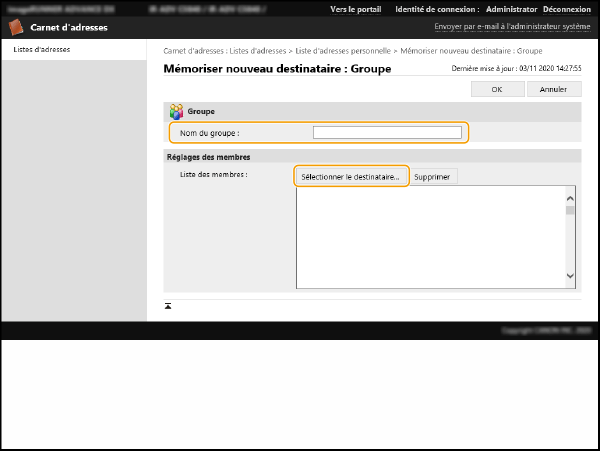This screenshot has width=600, height=451.
Task: Click the colorful Groupe icon
Action: tap(176, 112)
